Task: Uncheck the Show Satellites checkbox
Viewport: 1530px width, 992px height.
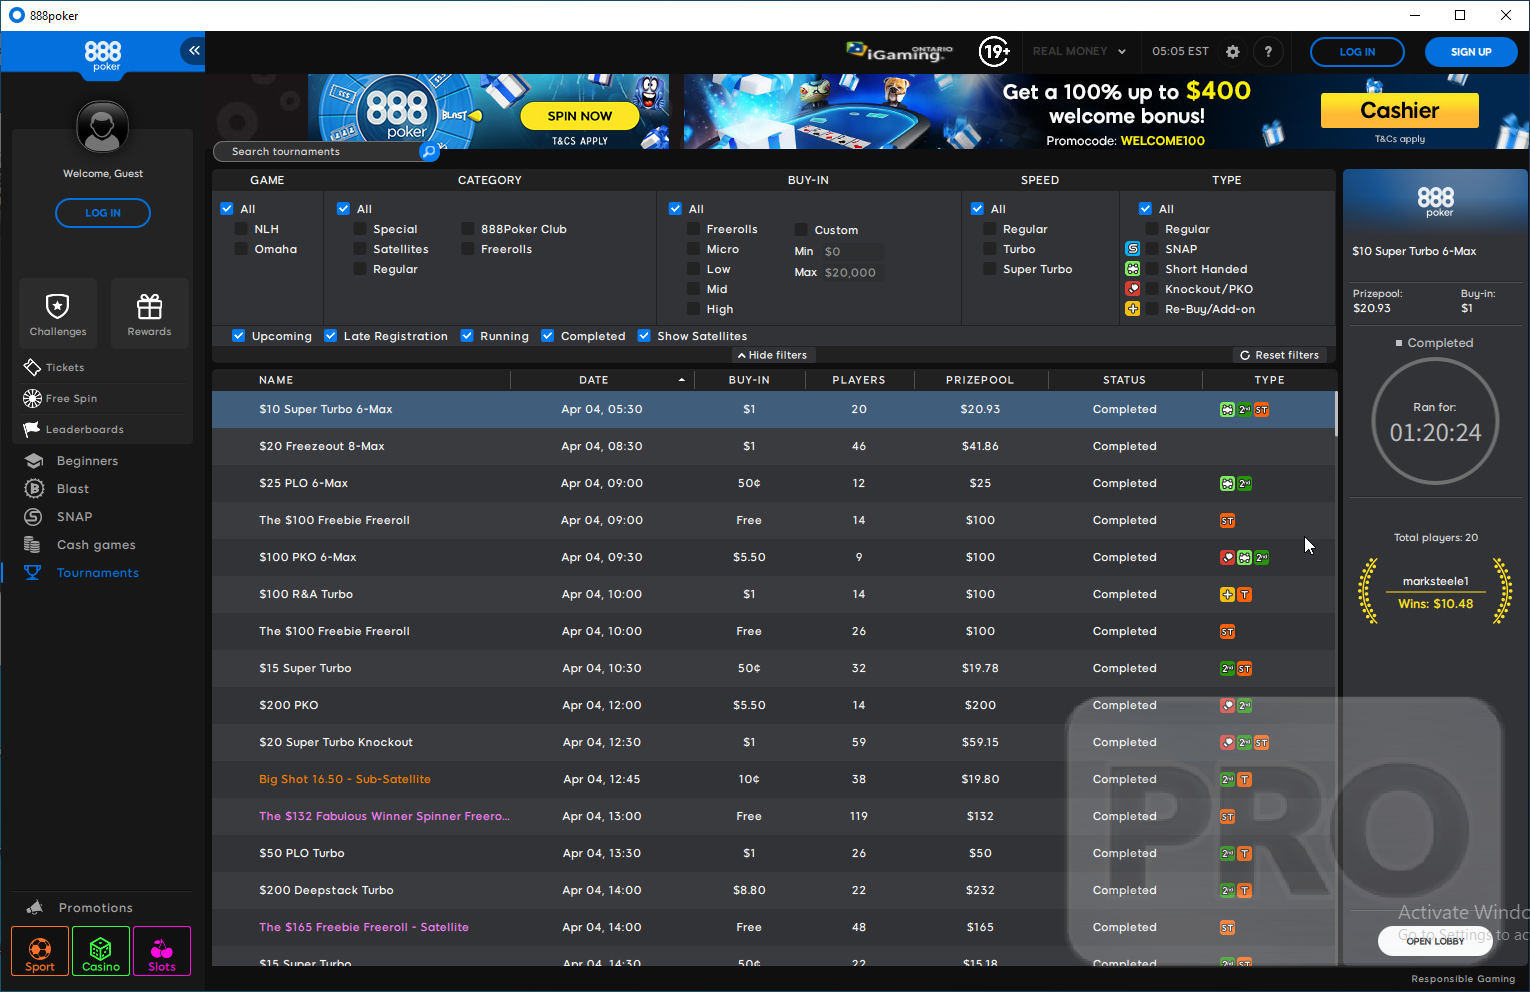Action: (x=644, y=336)
